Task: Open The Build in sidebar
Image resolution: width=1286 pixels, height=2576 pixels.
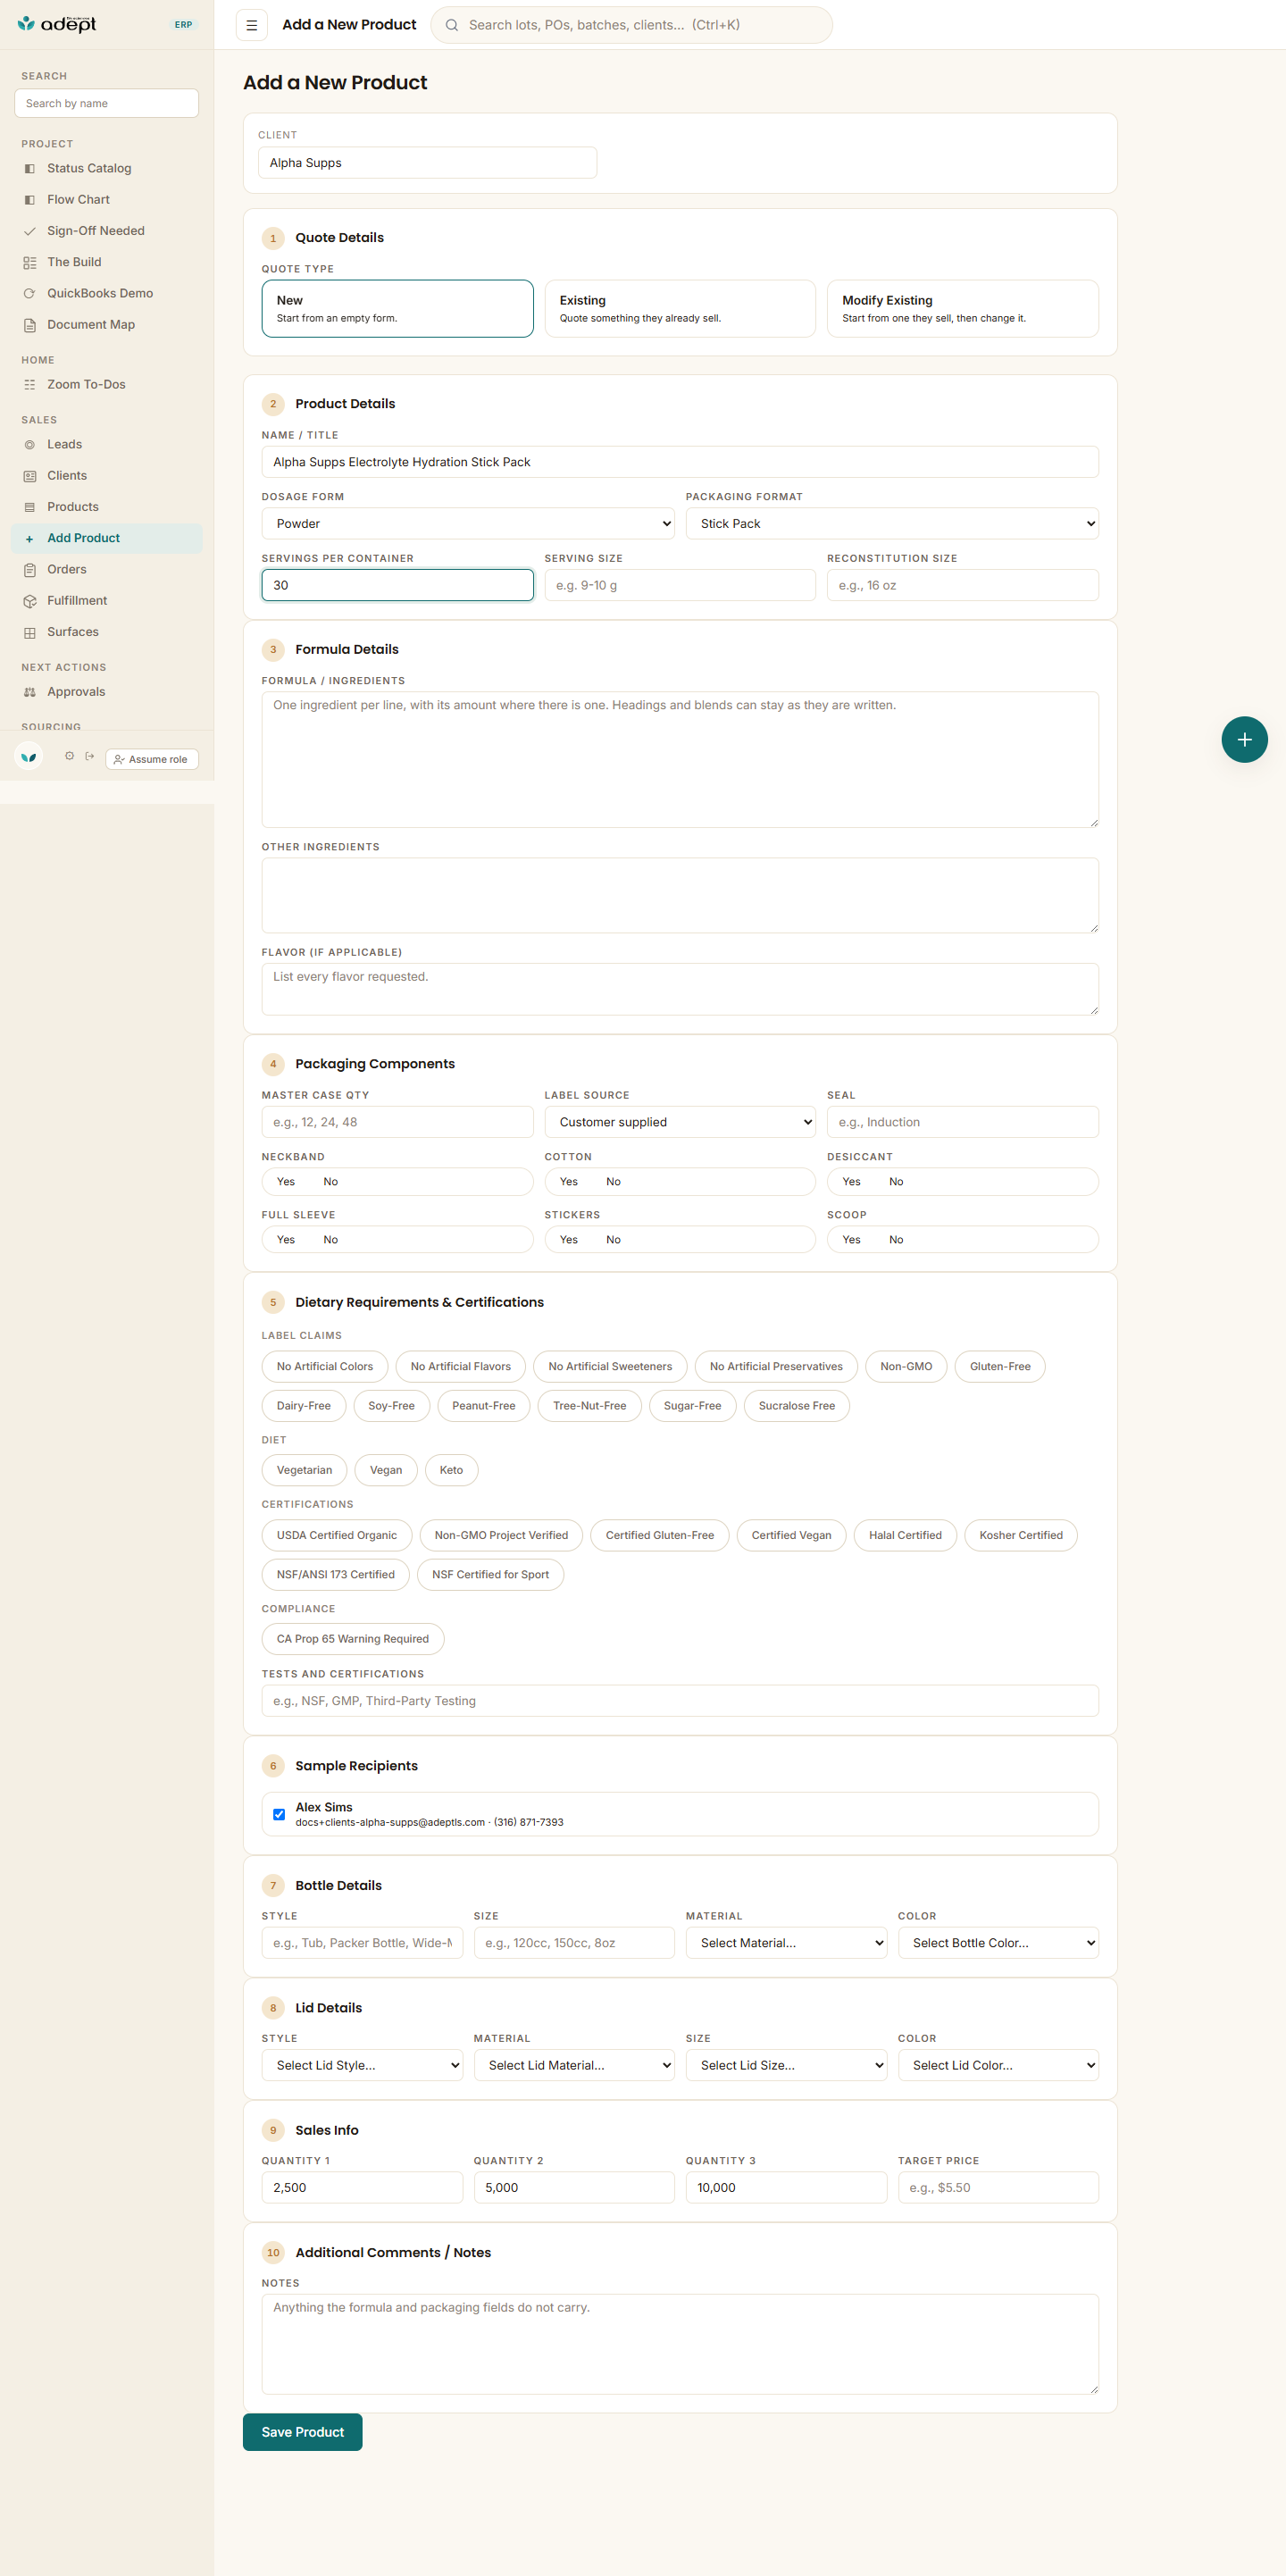Action: coord(107,262)
